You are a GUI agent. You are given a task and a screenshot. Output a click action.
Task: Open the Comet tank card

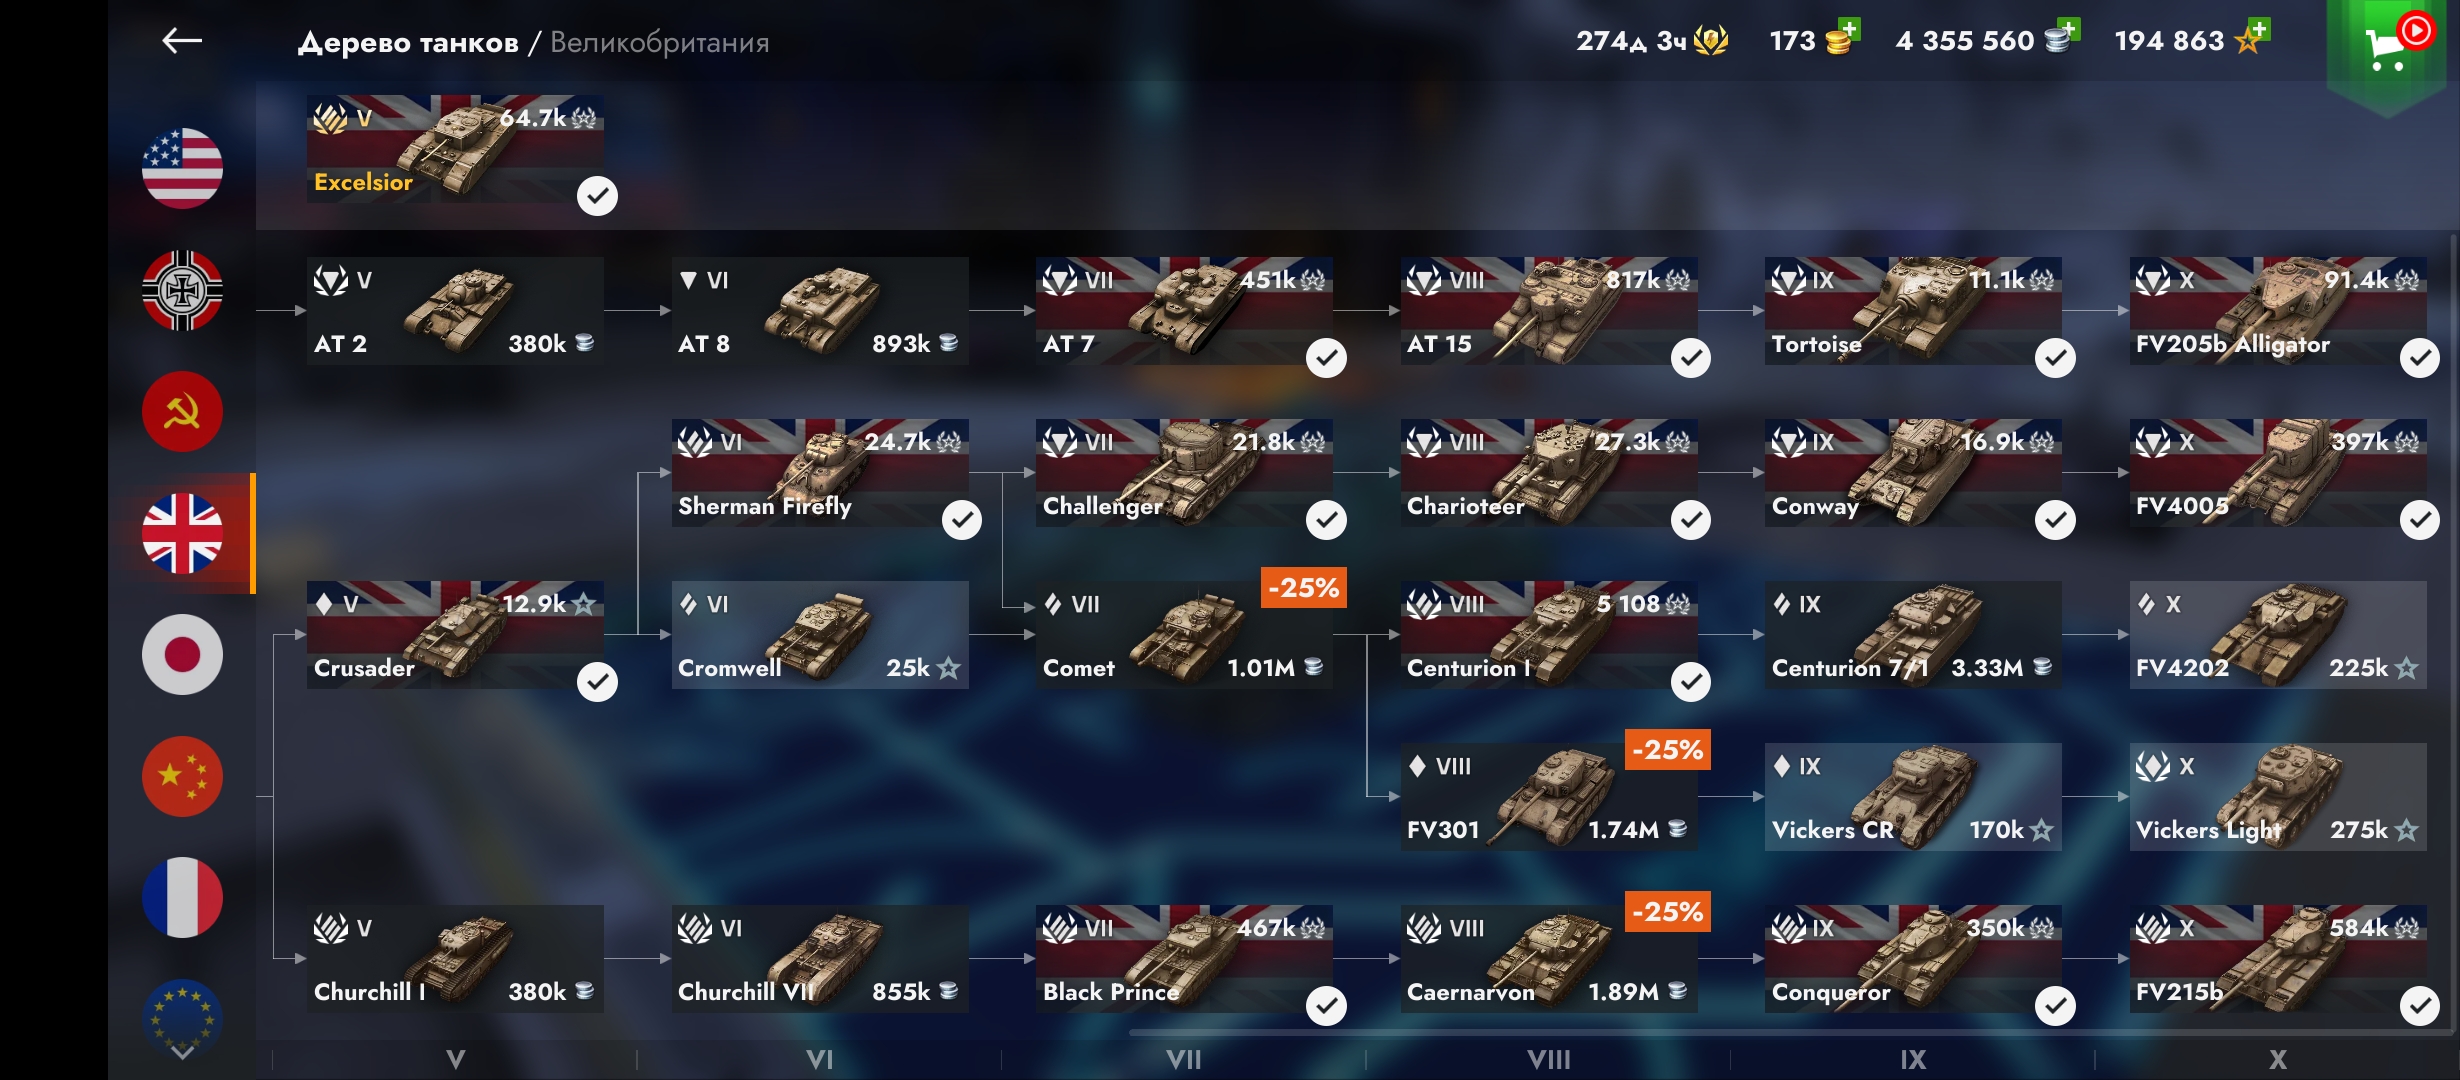(1184, 634)
